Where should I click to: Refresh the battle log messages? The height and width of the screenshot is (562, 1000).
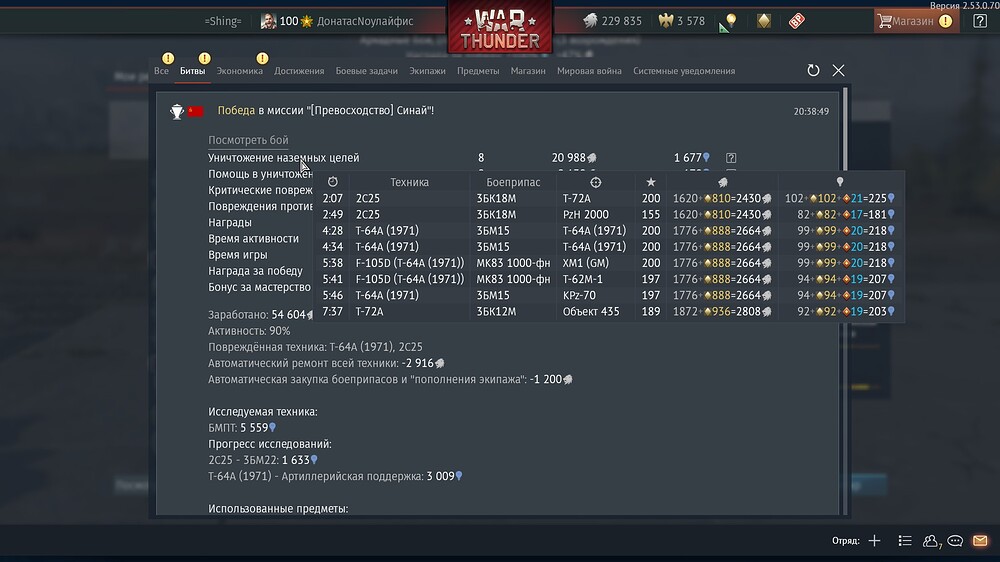[813, 70]
